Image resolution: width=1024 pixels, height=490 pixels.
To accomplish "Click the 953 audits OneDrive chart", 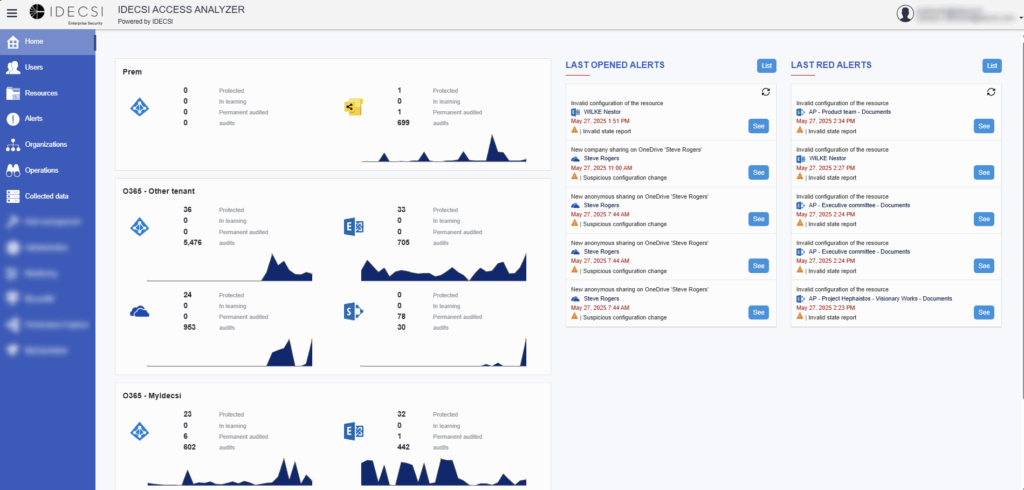I will click(230, 352).
